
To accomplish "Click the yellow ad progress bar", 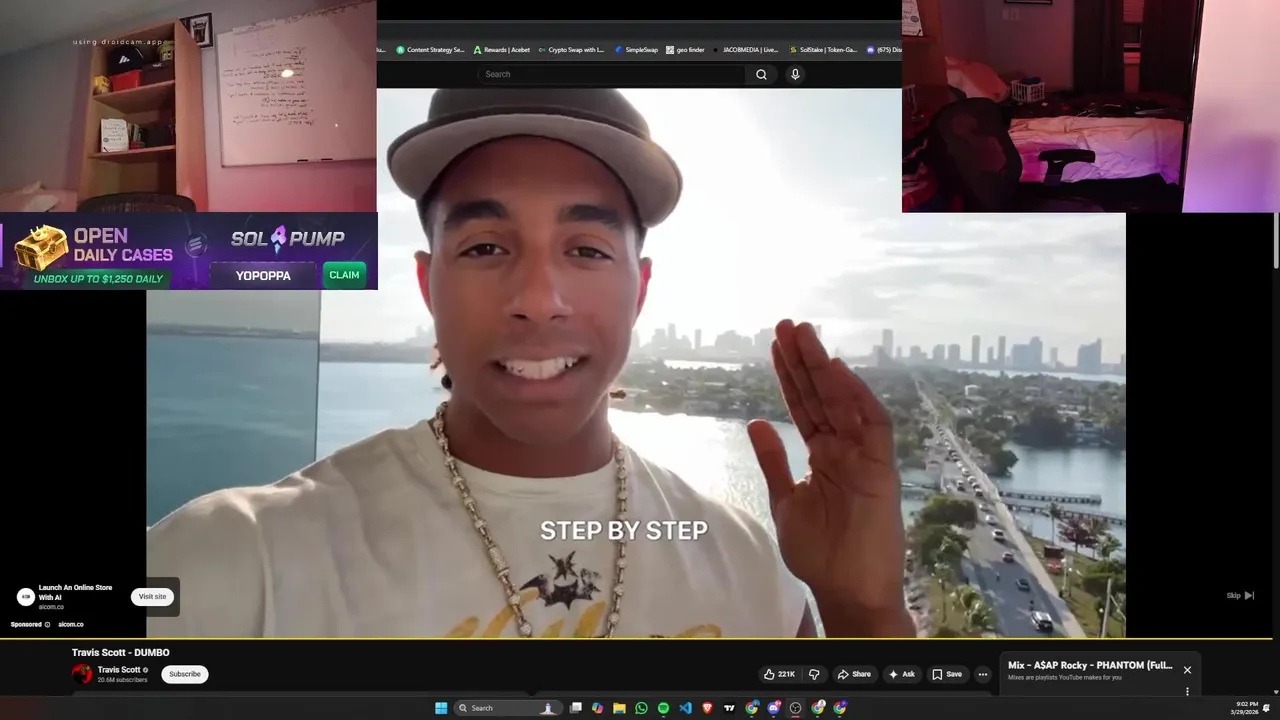I will click(636, 638).
